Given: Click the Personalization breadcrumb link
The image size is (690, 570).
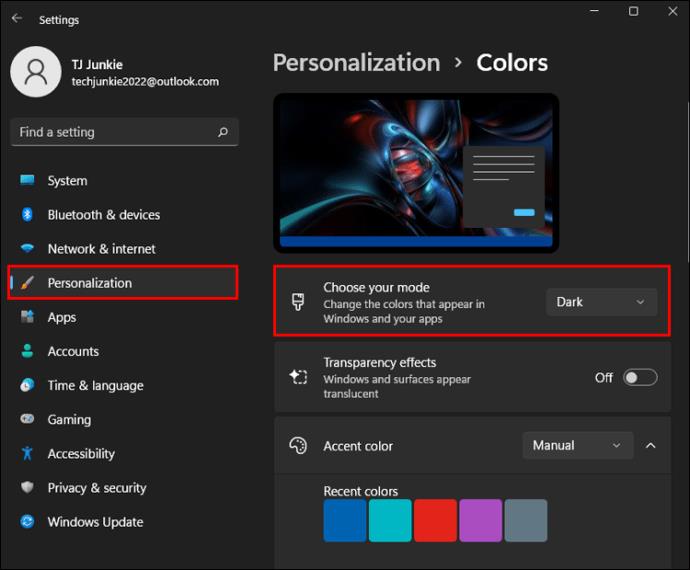Looking at the screenshot, I should (356, 63).
